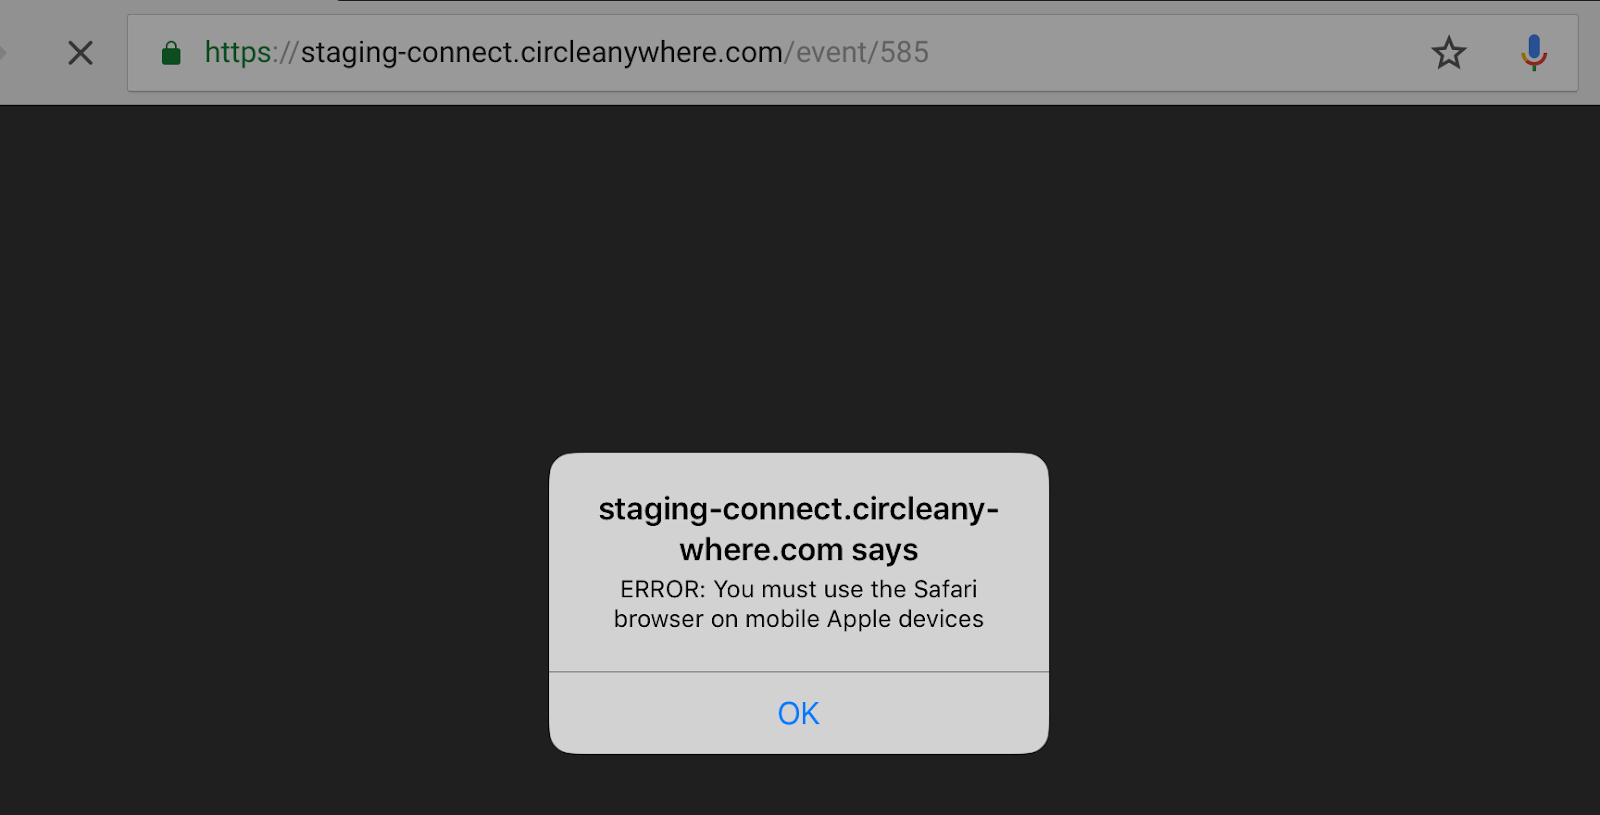This screenshot has width=1600, height=815.
Task: Start voice search with the microphone icon
Action: 1534,53
